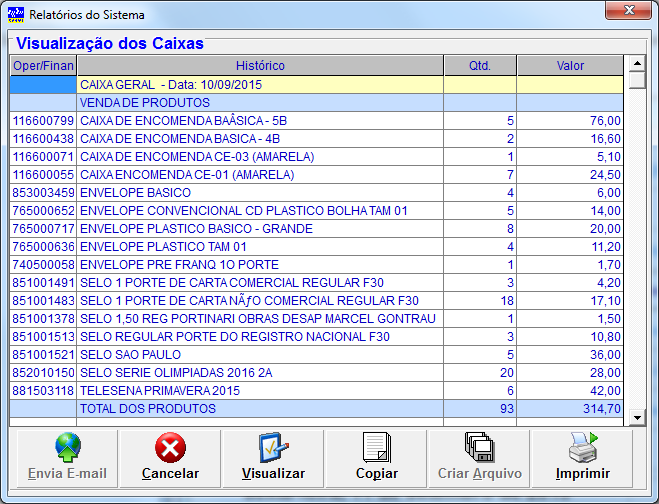Select ENVELOPE PLASTICO BASICO - GRANDE
Screen dimensions: 659x504
click(317, 229)
